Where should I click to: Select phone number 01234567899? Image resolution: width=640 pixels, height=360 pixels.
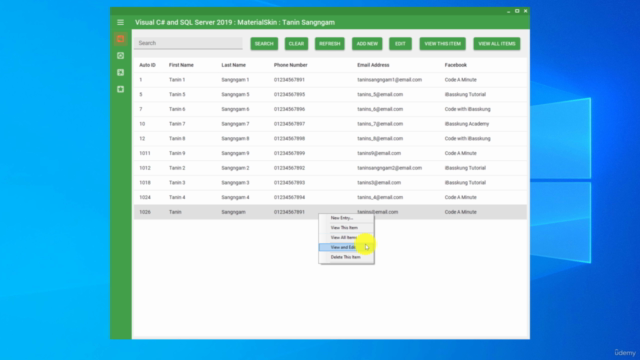click(x=289, y=153)
